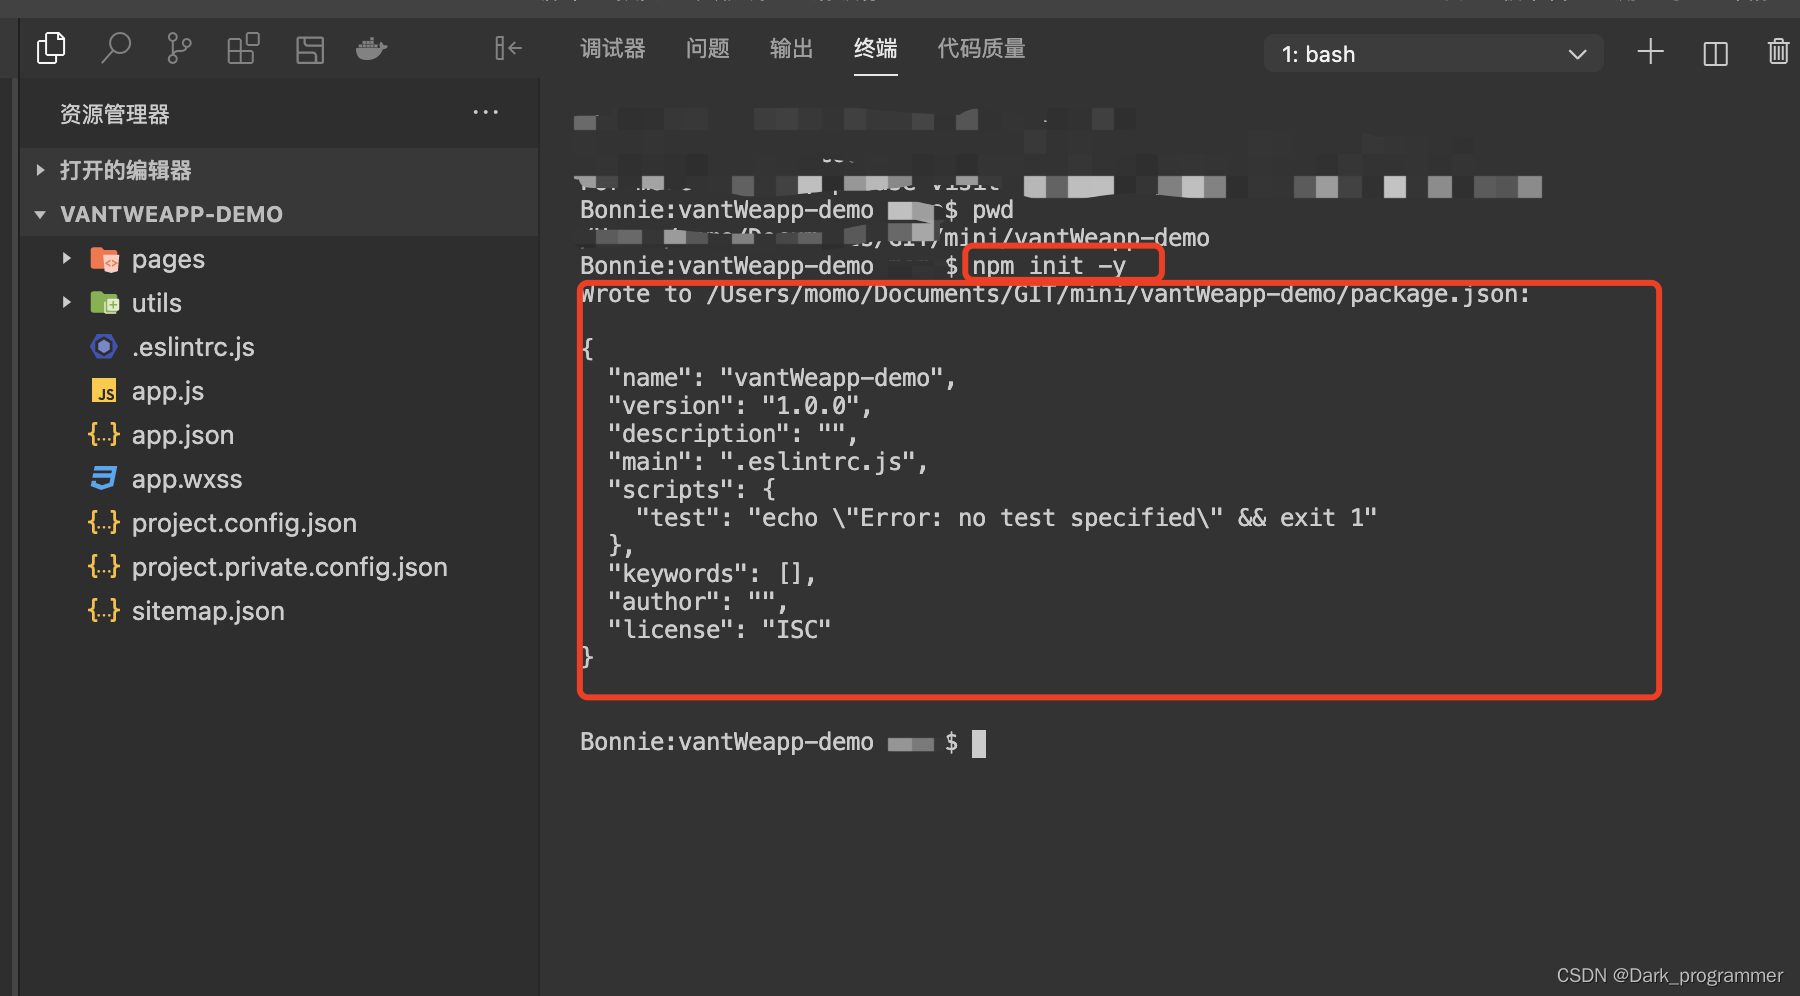Click the 'pwd' command in terminal

coord(993,210)
